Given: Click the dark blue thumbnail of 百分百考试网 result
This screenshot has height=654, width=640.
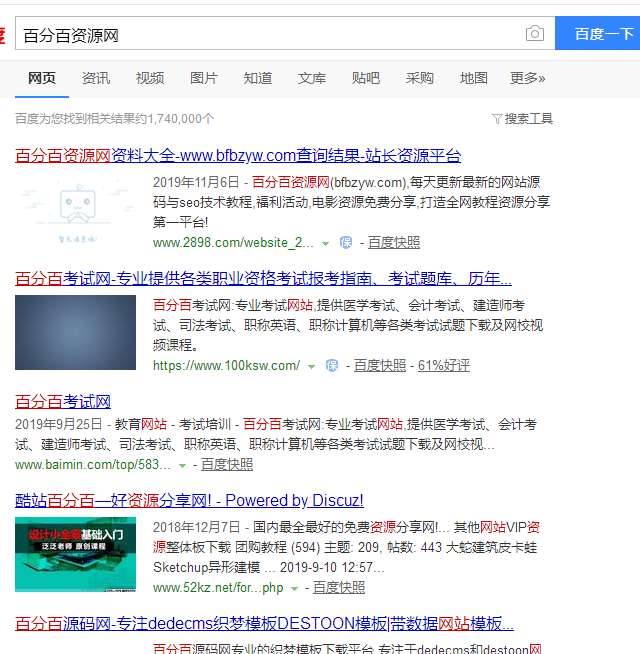Looking at the screenshot, I should click(76, 332).
